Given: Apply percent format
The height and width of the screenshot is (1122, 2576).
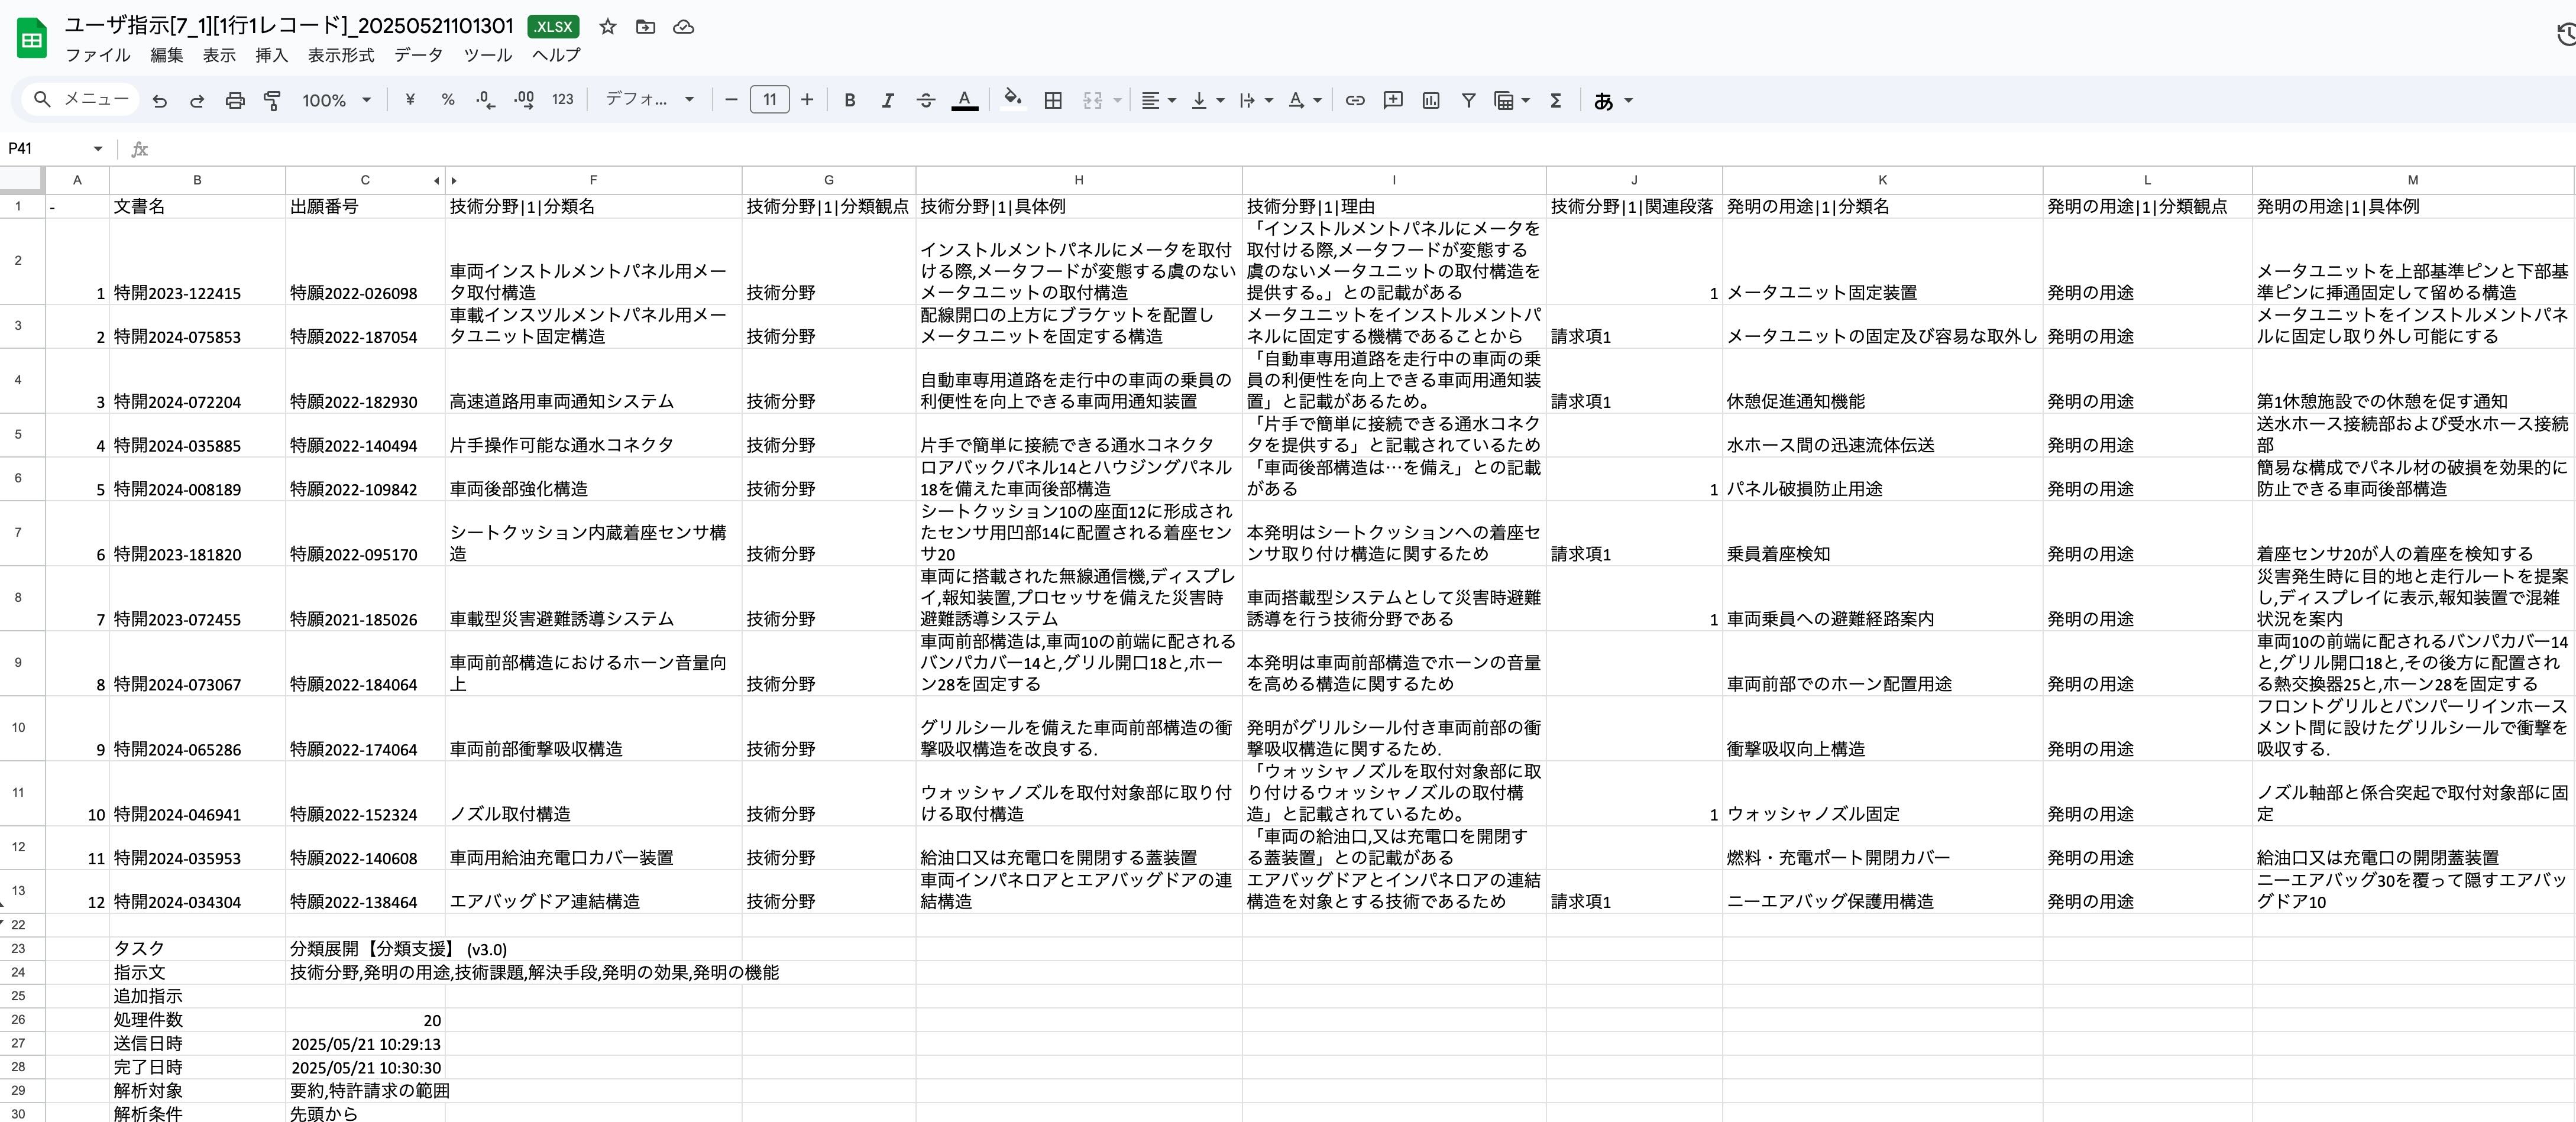Looking at the screenshot, I should [448, 100].
